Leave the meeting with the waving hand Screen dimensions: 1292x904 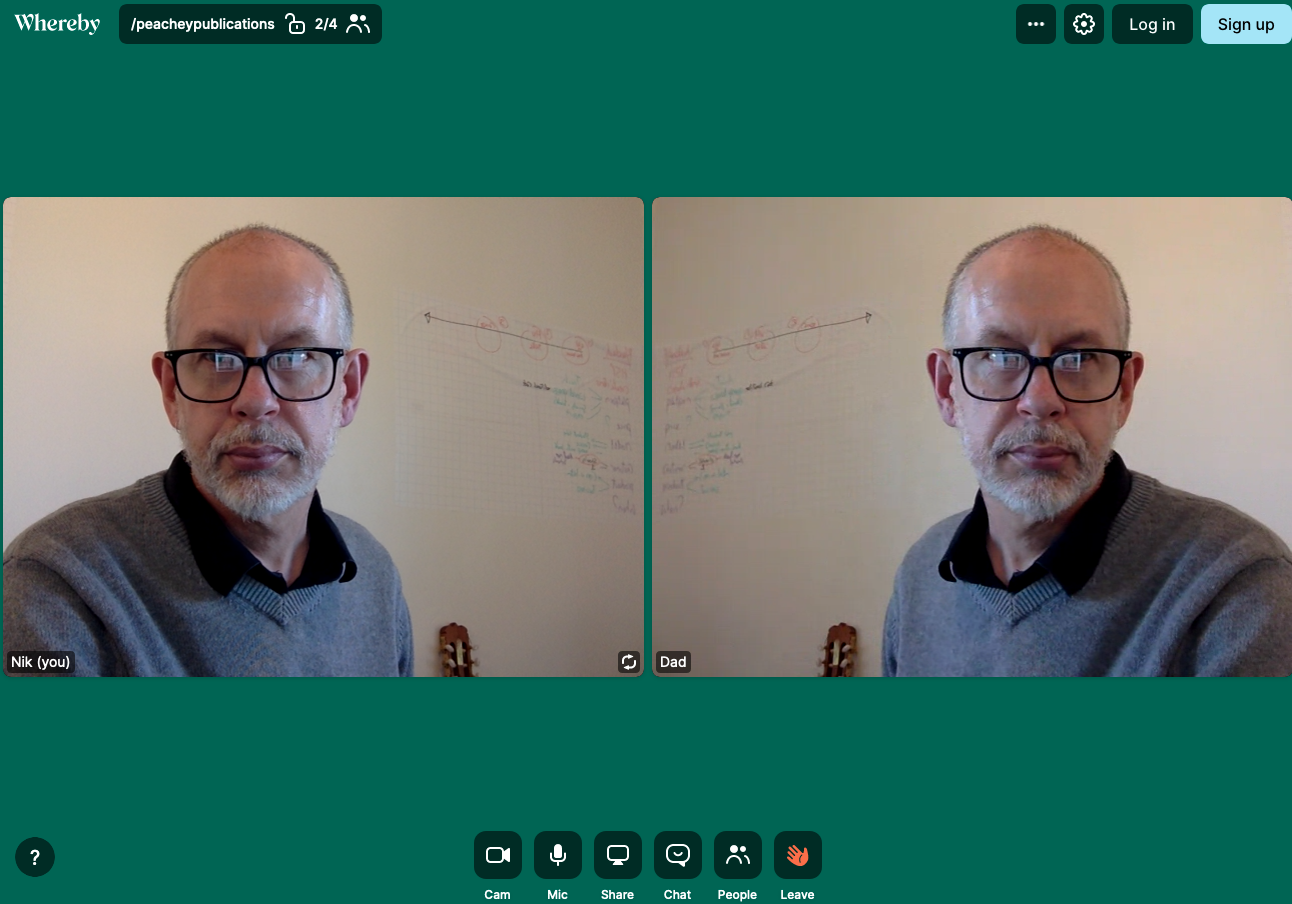pyautogui.click(x=797, y=855)
